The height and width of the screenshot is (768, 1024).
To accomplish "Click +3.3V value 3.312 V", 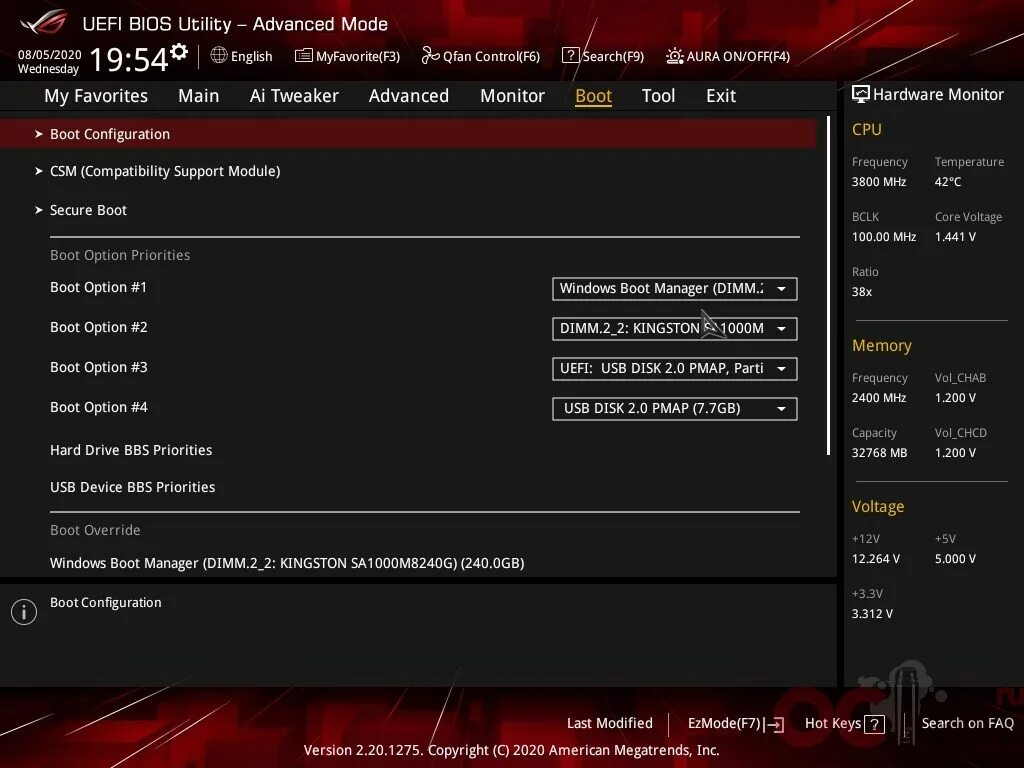I will click(872, 613).
